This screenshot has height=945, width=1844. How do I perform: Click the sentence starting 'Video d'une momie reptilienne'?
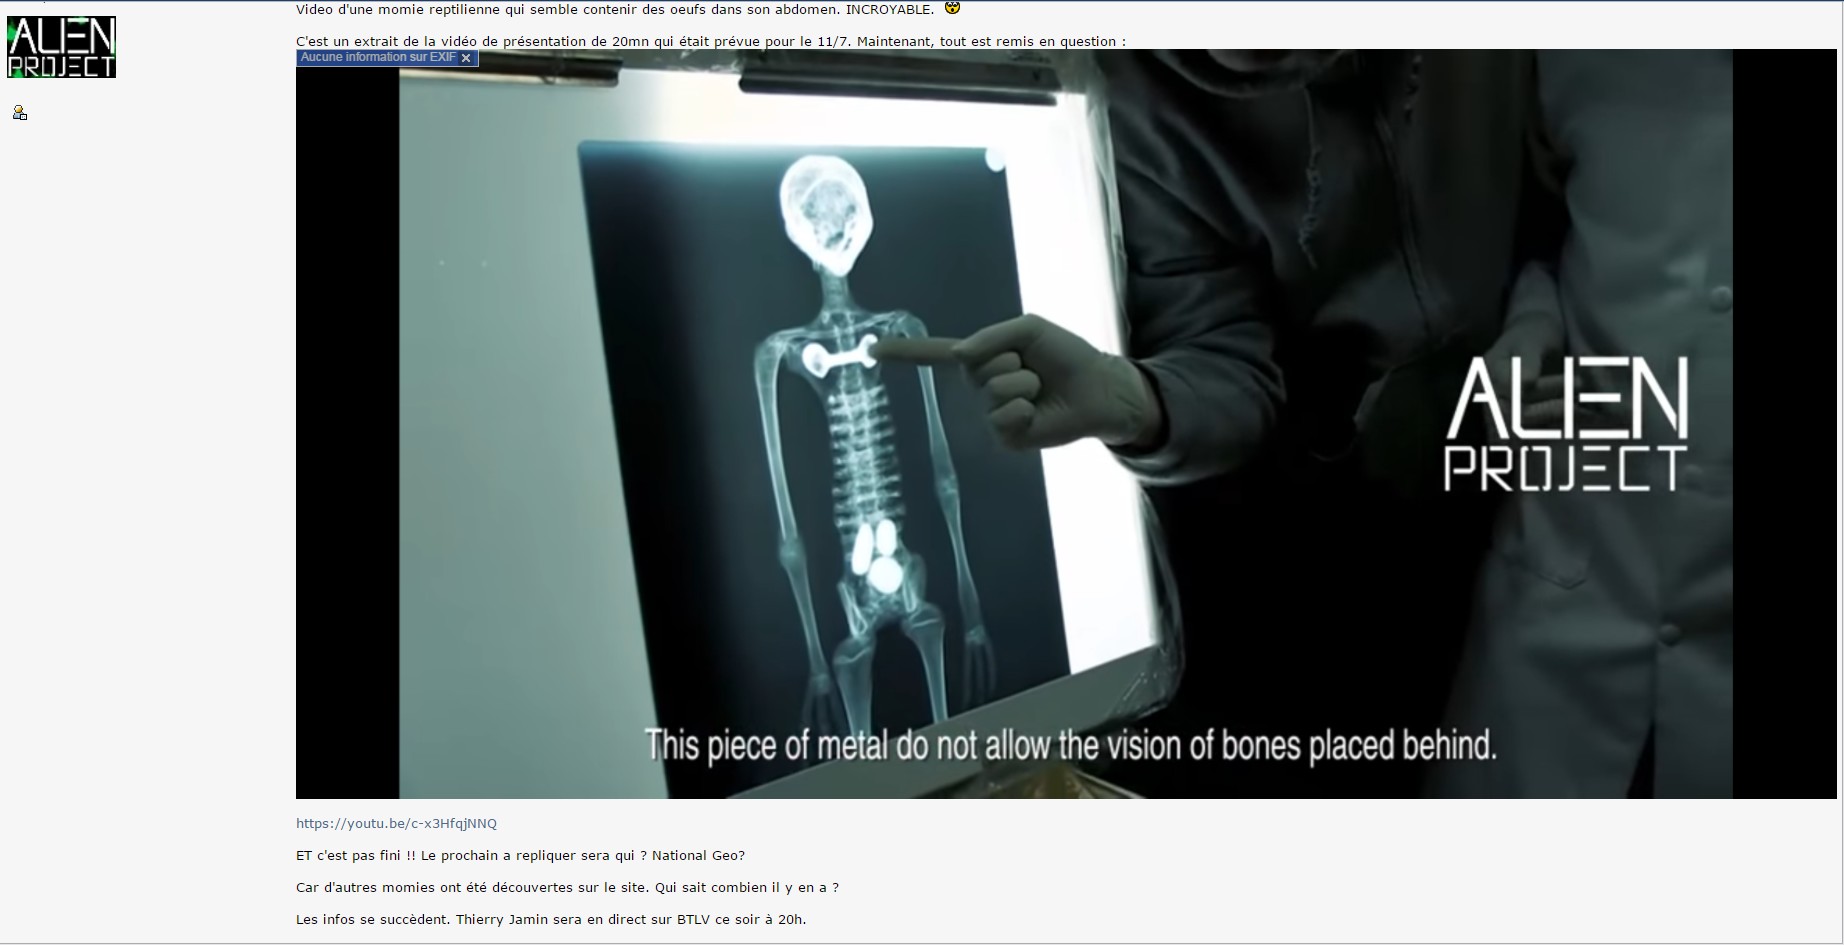pos(615,10)
